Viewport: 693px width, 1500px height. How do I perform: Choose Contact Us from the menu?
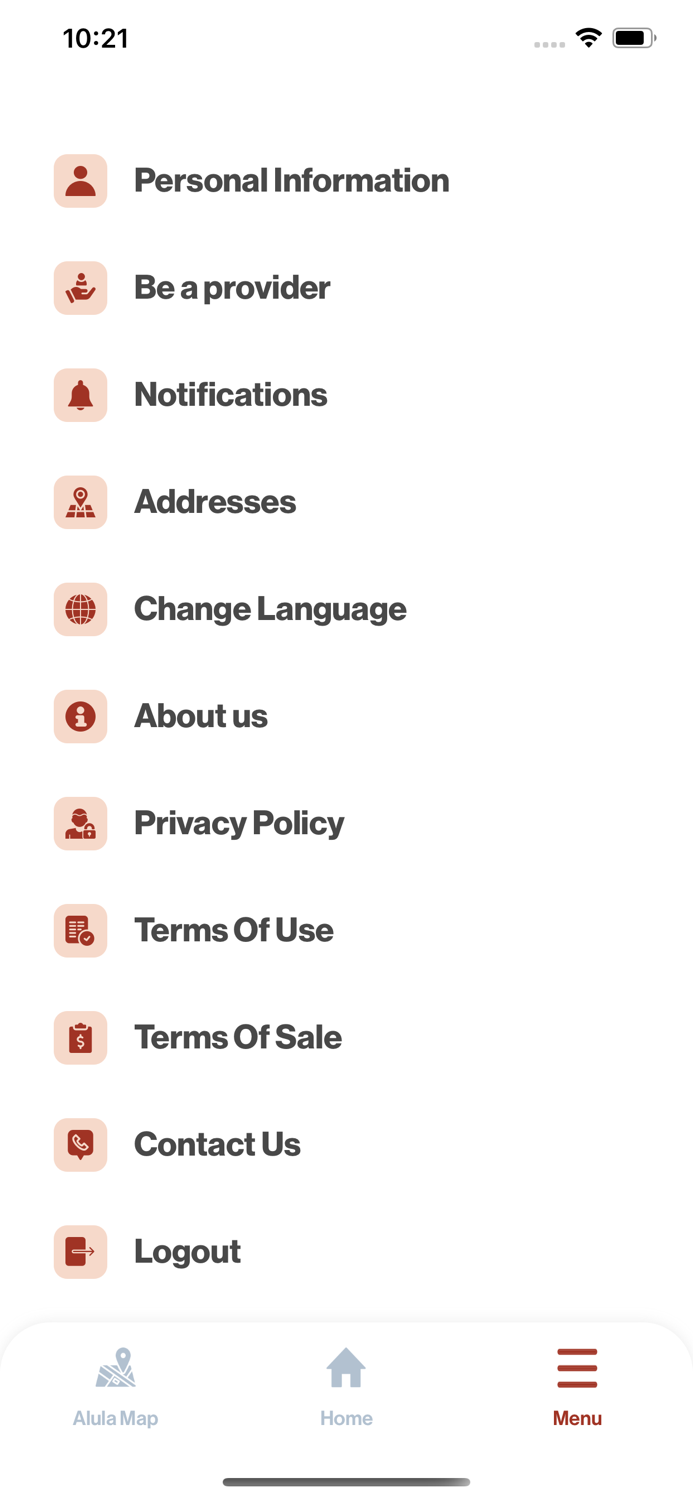click(217, 1144)
